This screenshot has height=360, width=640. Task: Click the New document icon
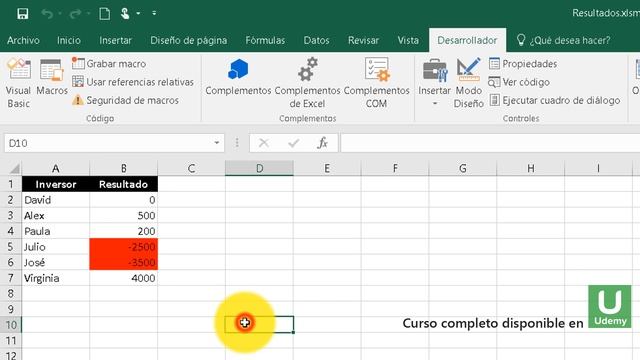pyautogui.click(x=104, y=13)
